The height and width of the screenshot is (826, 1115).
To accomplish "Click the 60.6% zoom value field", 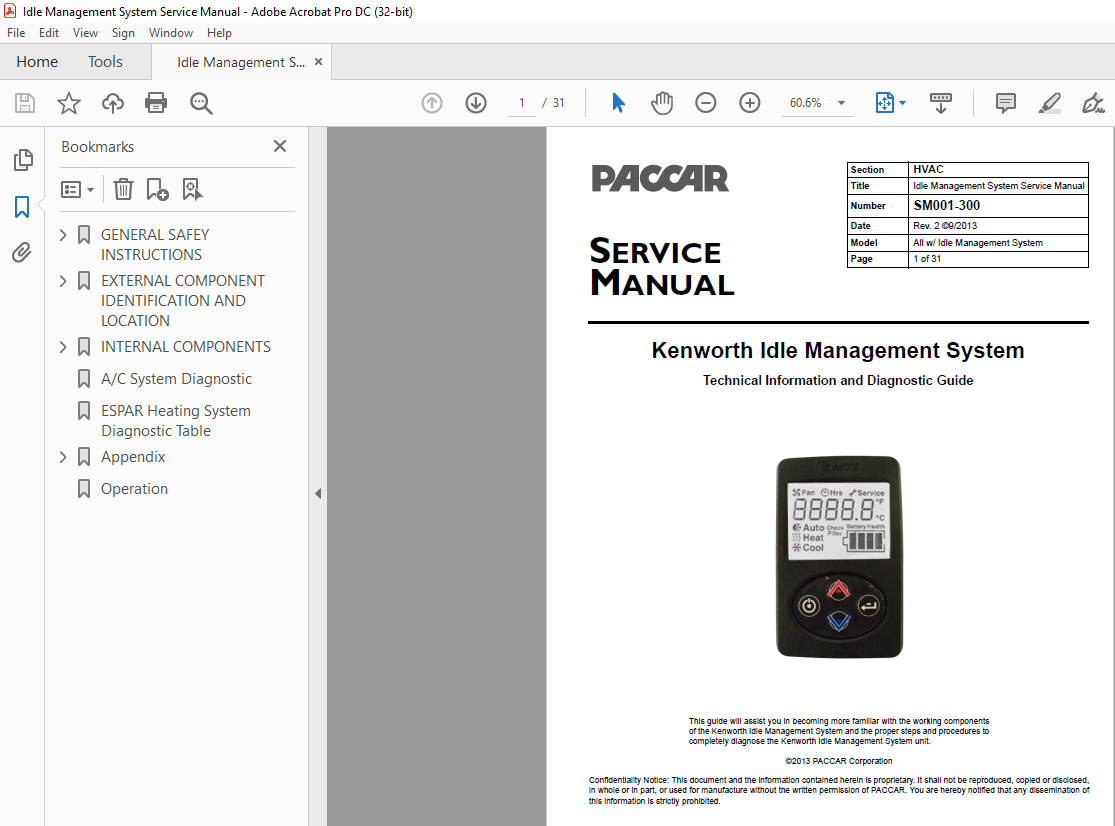I will point(805,103).
